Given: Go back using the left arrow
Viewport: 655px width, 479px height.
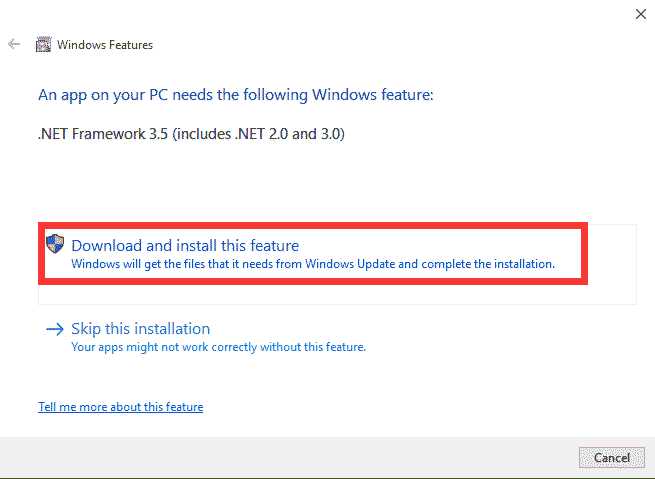Looking at the screenshot, I should click(x=14, y=45).
